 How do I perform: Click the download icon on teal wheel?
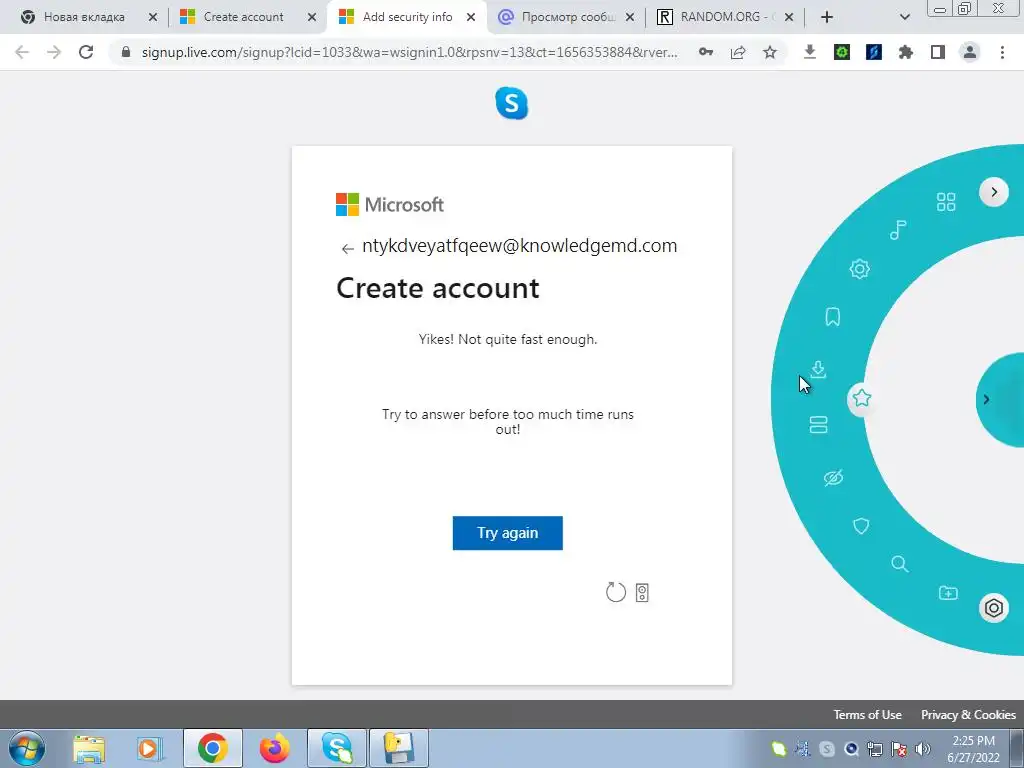pyautogui.click(x=818, y=370)
